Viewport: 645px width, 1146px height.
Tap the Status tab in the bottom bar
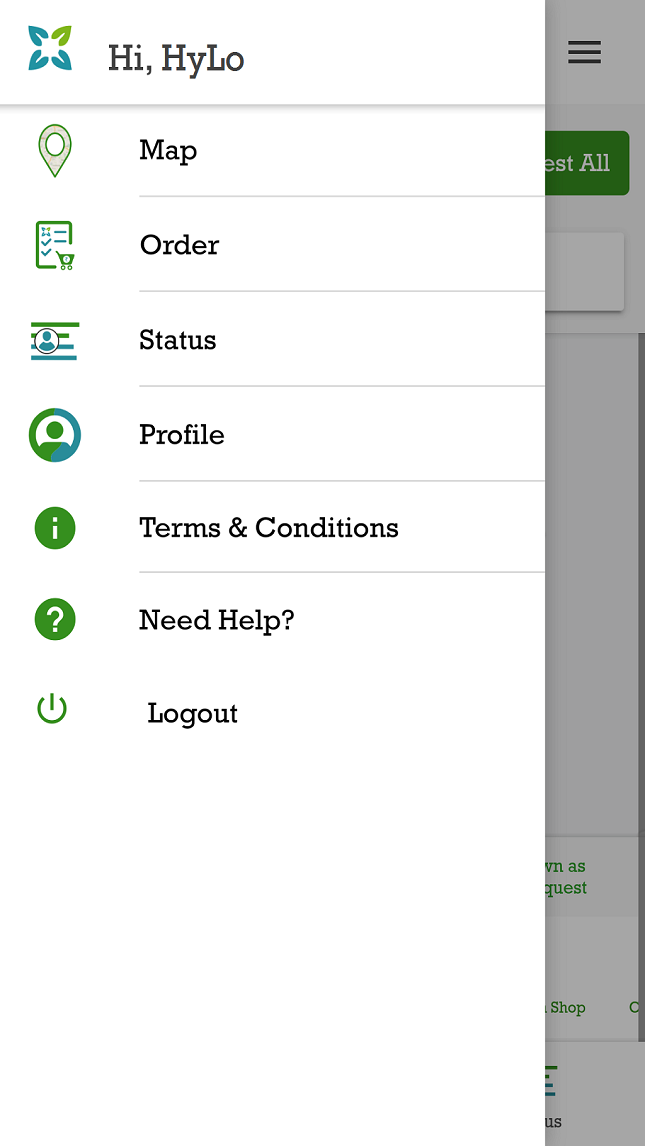548,1095
